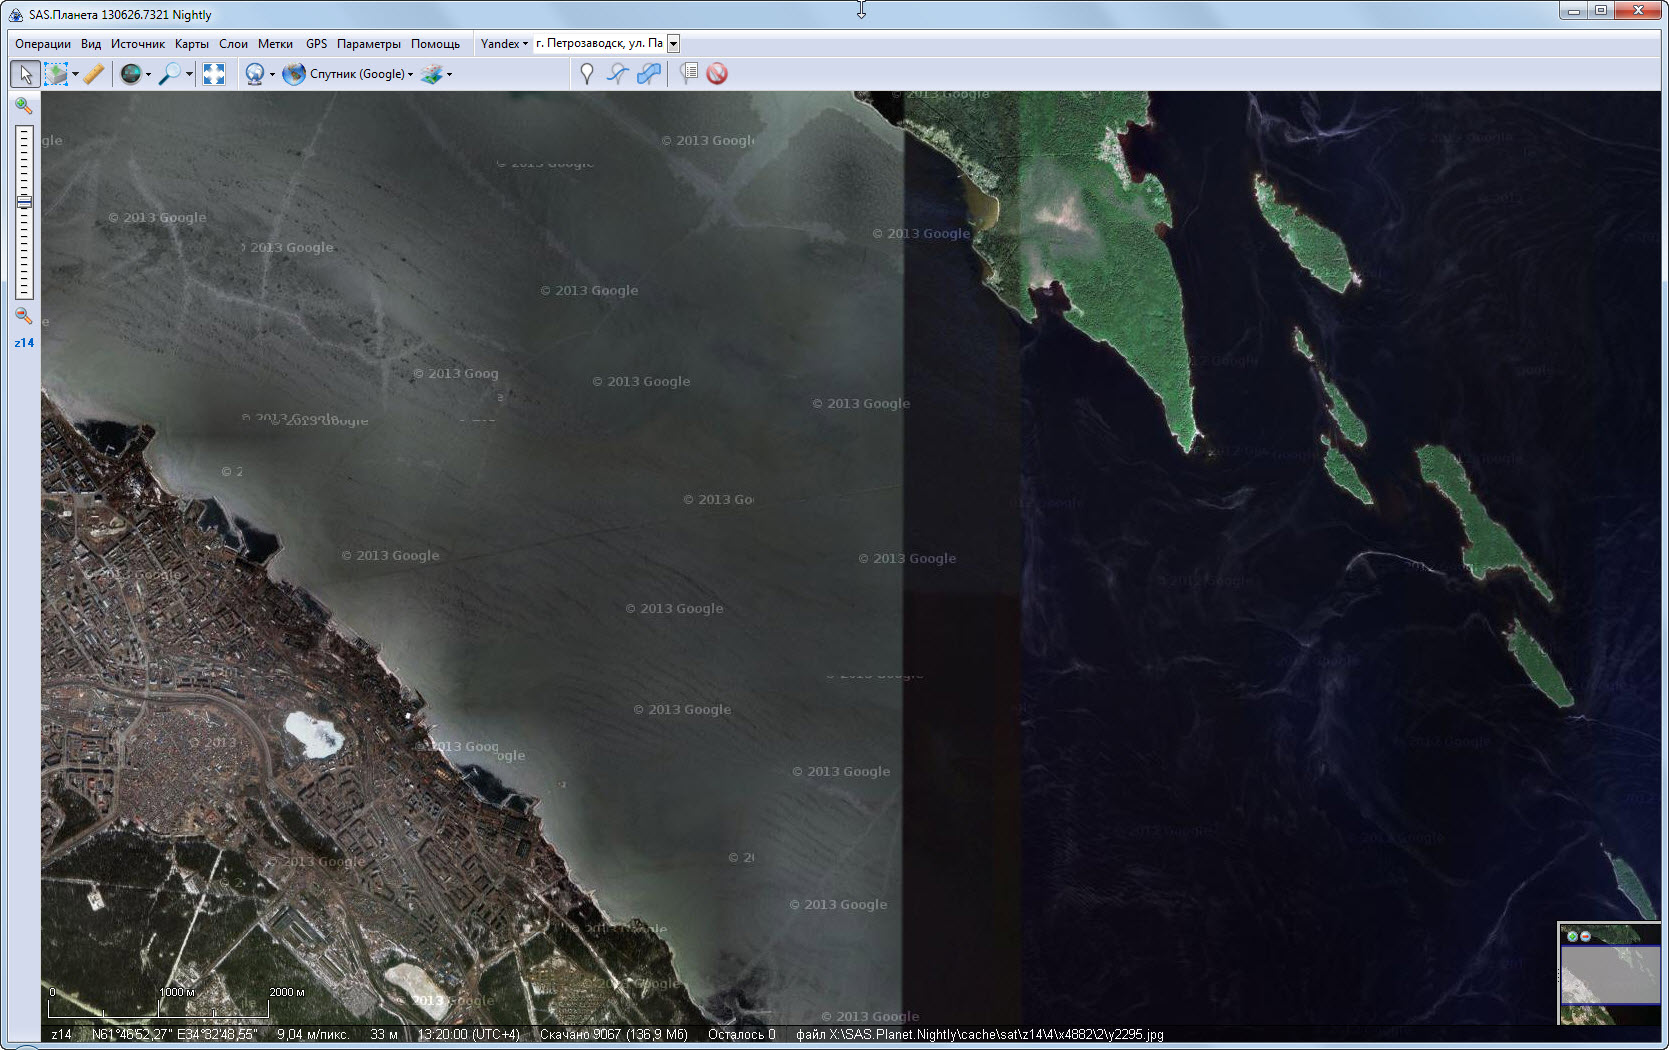
Task: Click the add path tool icon
Action: (618, 74)
